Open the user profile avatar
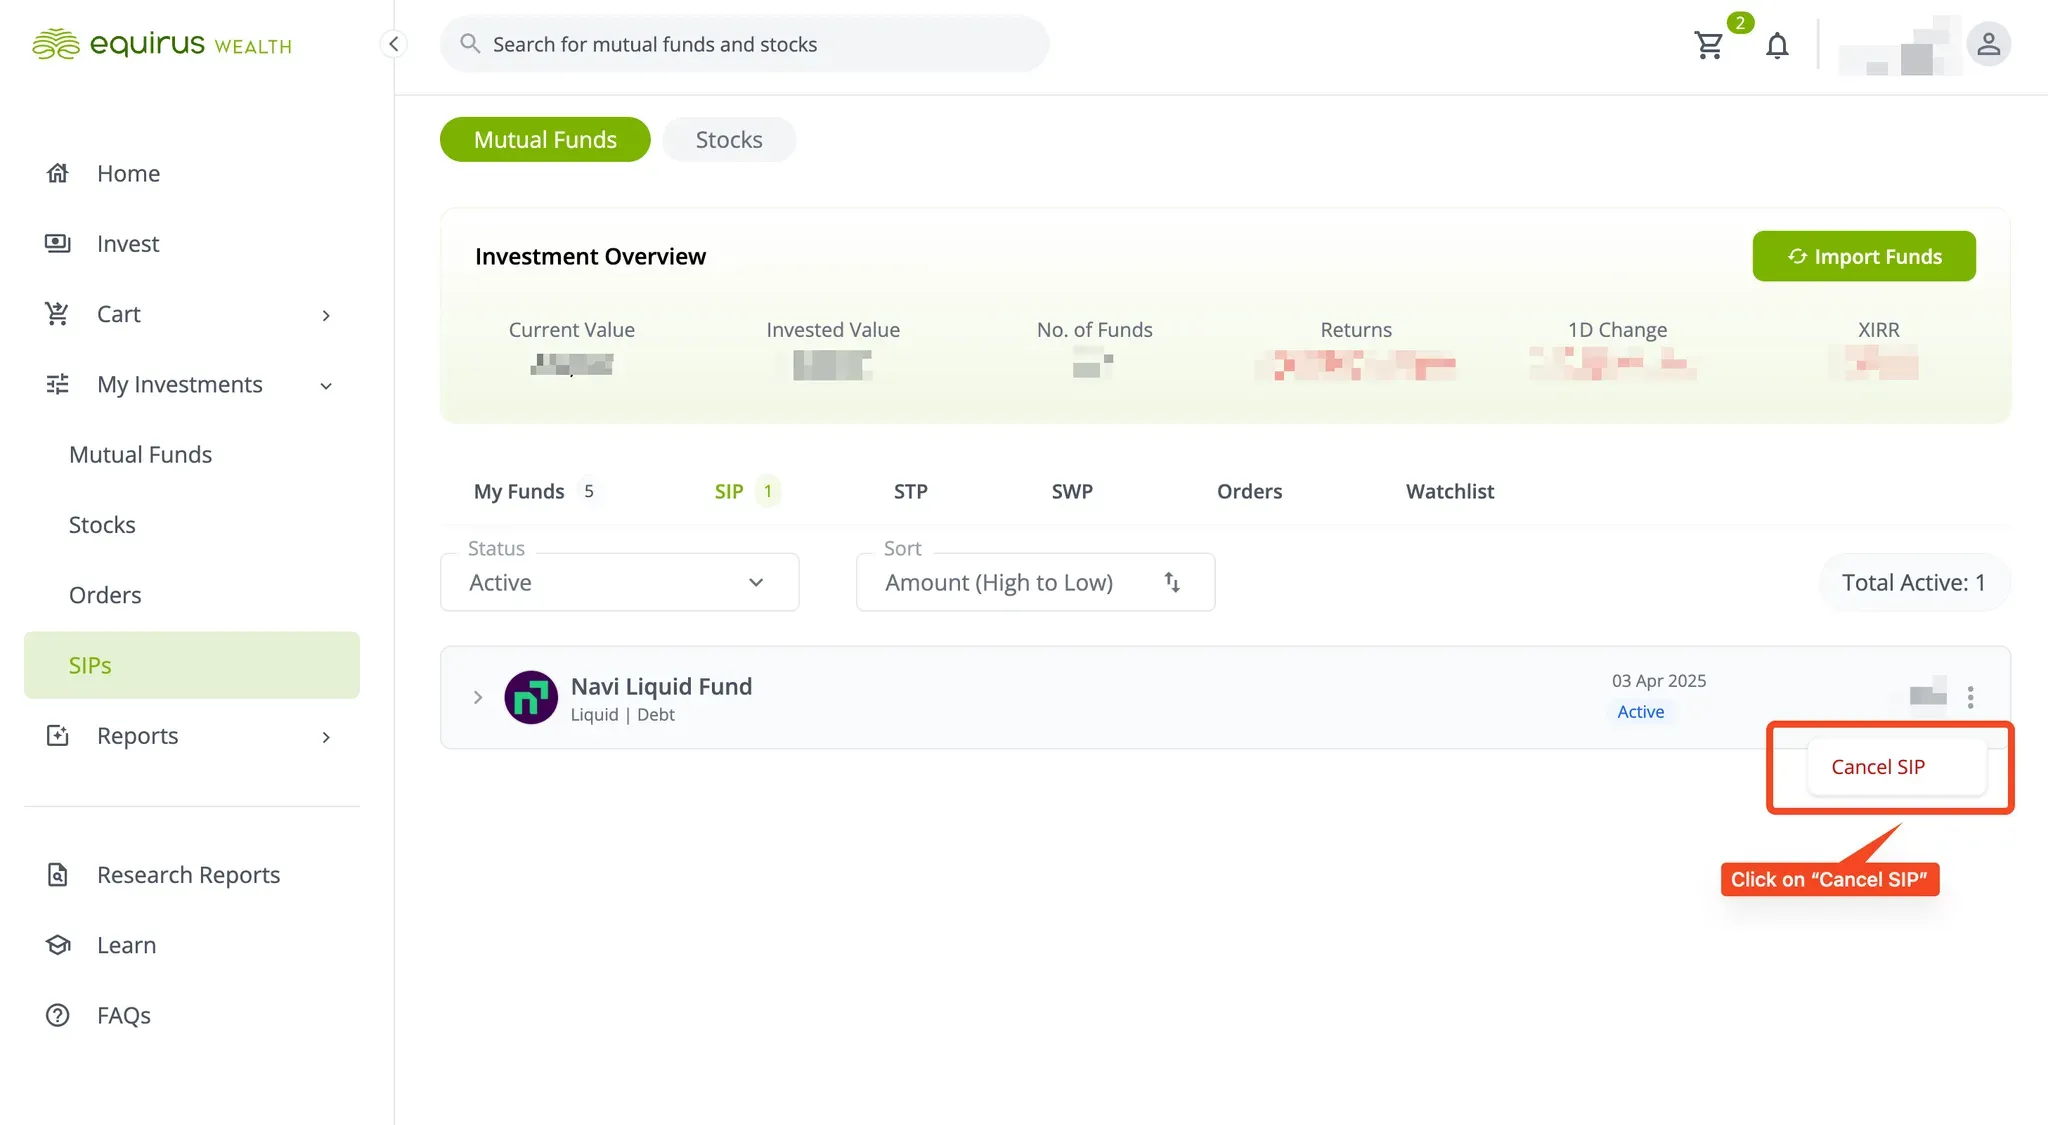 tap(1988, 44)
